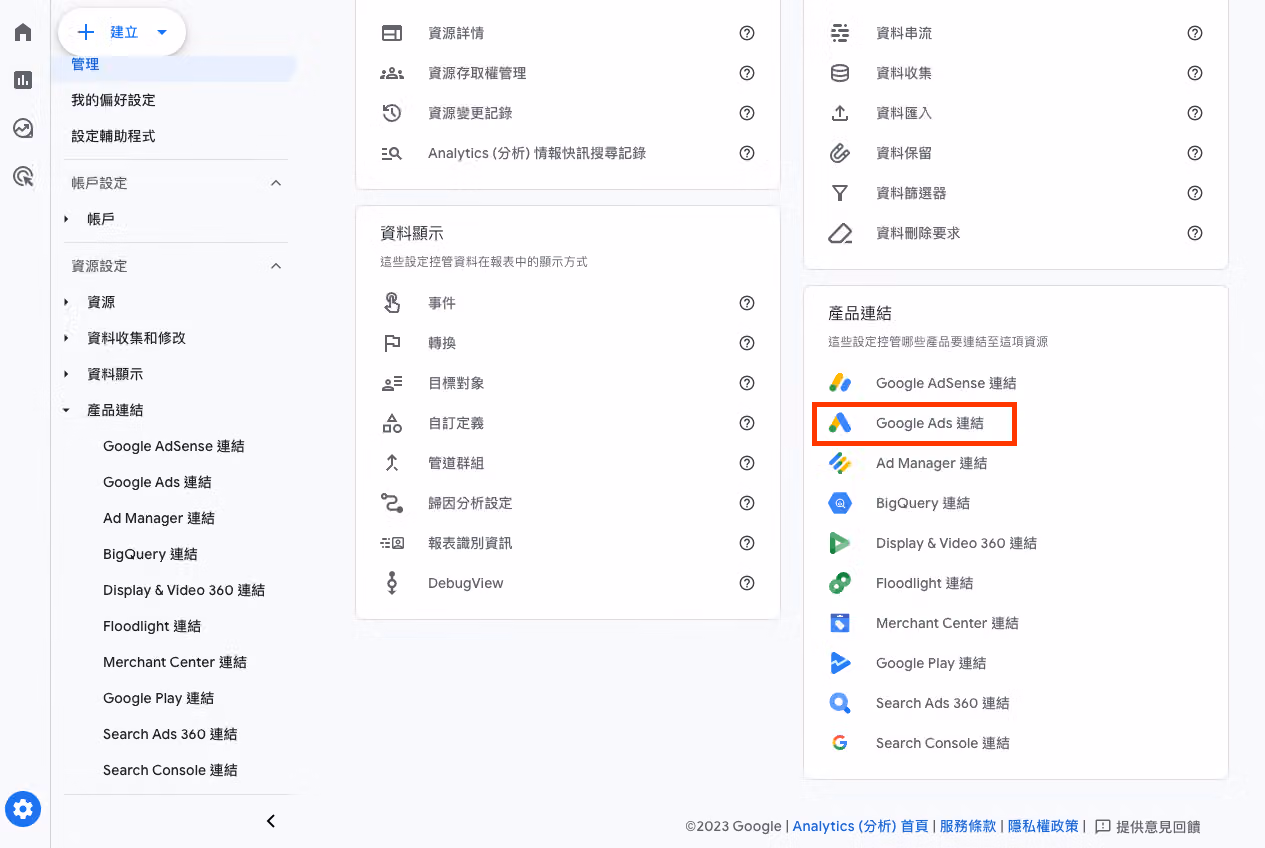Open Search Console 連結 in sidebar tree

[x=170, y=770]
